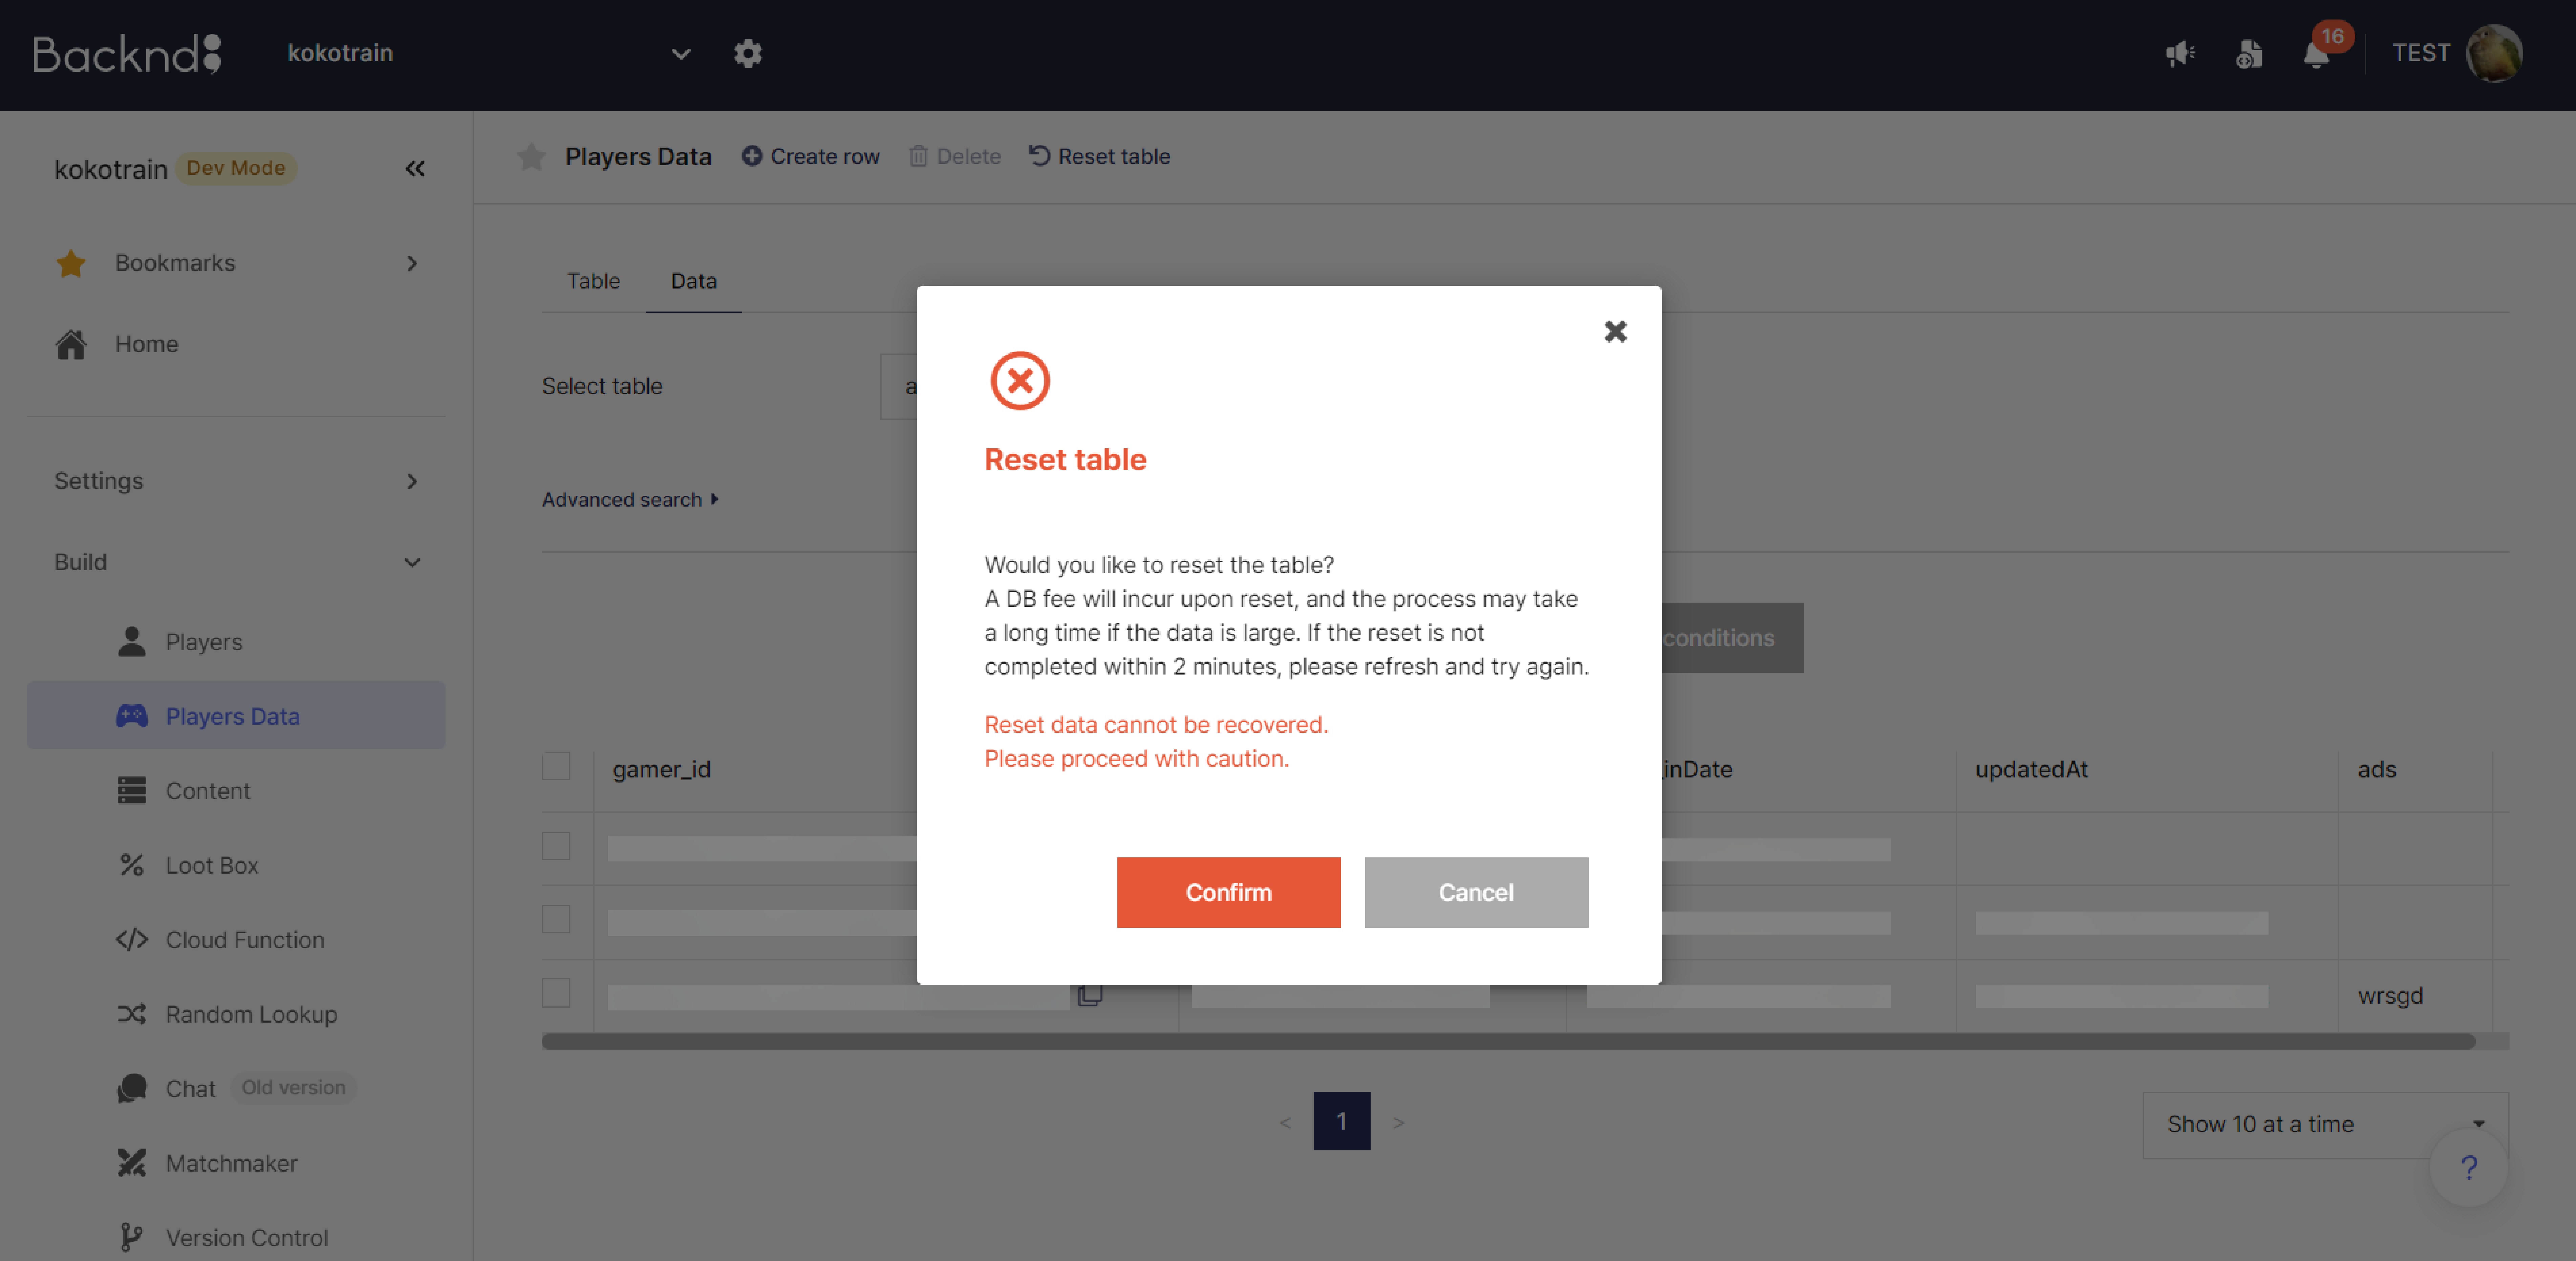Click the Random Lookup shuffle icon
Screen dimensions: 2576x1261
132,1014
